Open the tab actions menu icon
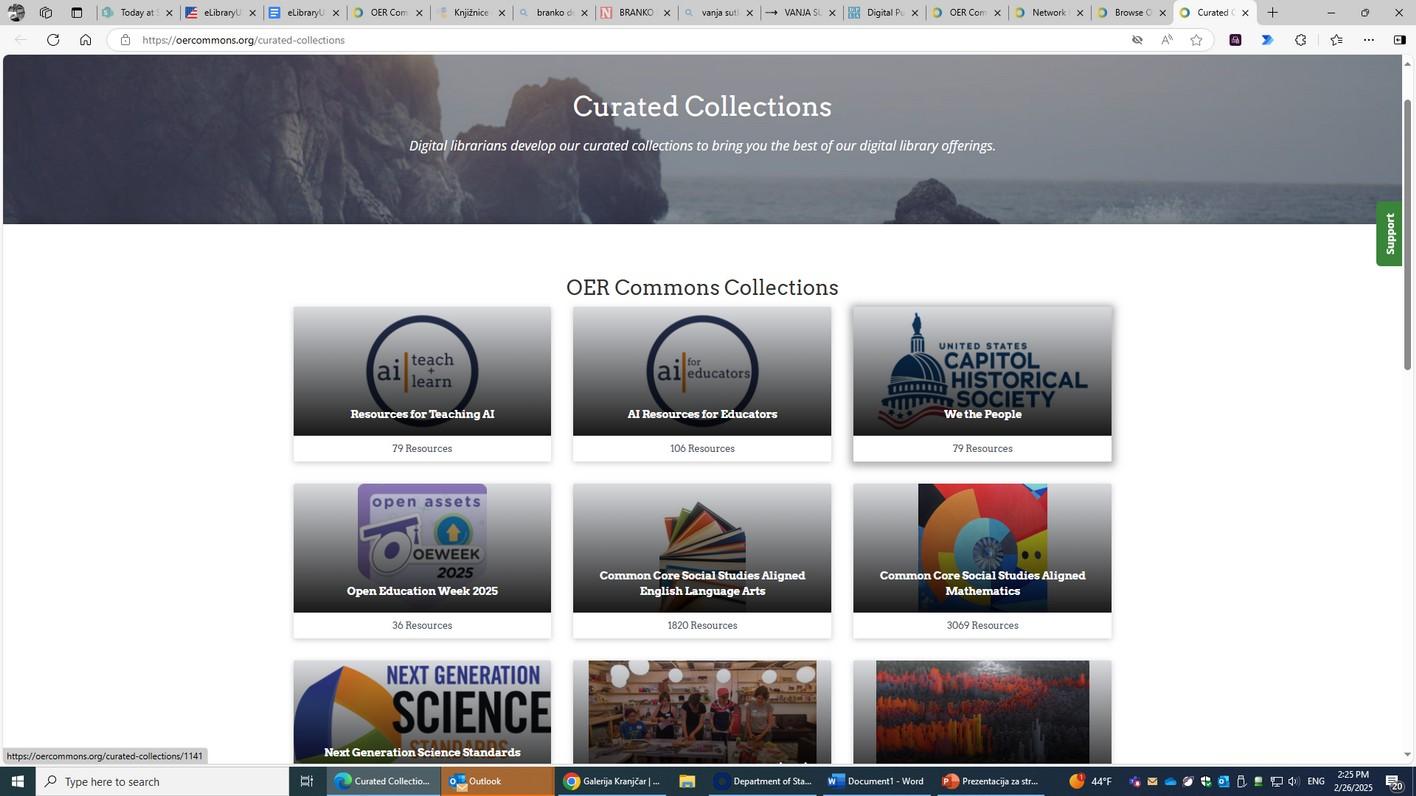 (77, 13)
